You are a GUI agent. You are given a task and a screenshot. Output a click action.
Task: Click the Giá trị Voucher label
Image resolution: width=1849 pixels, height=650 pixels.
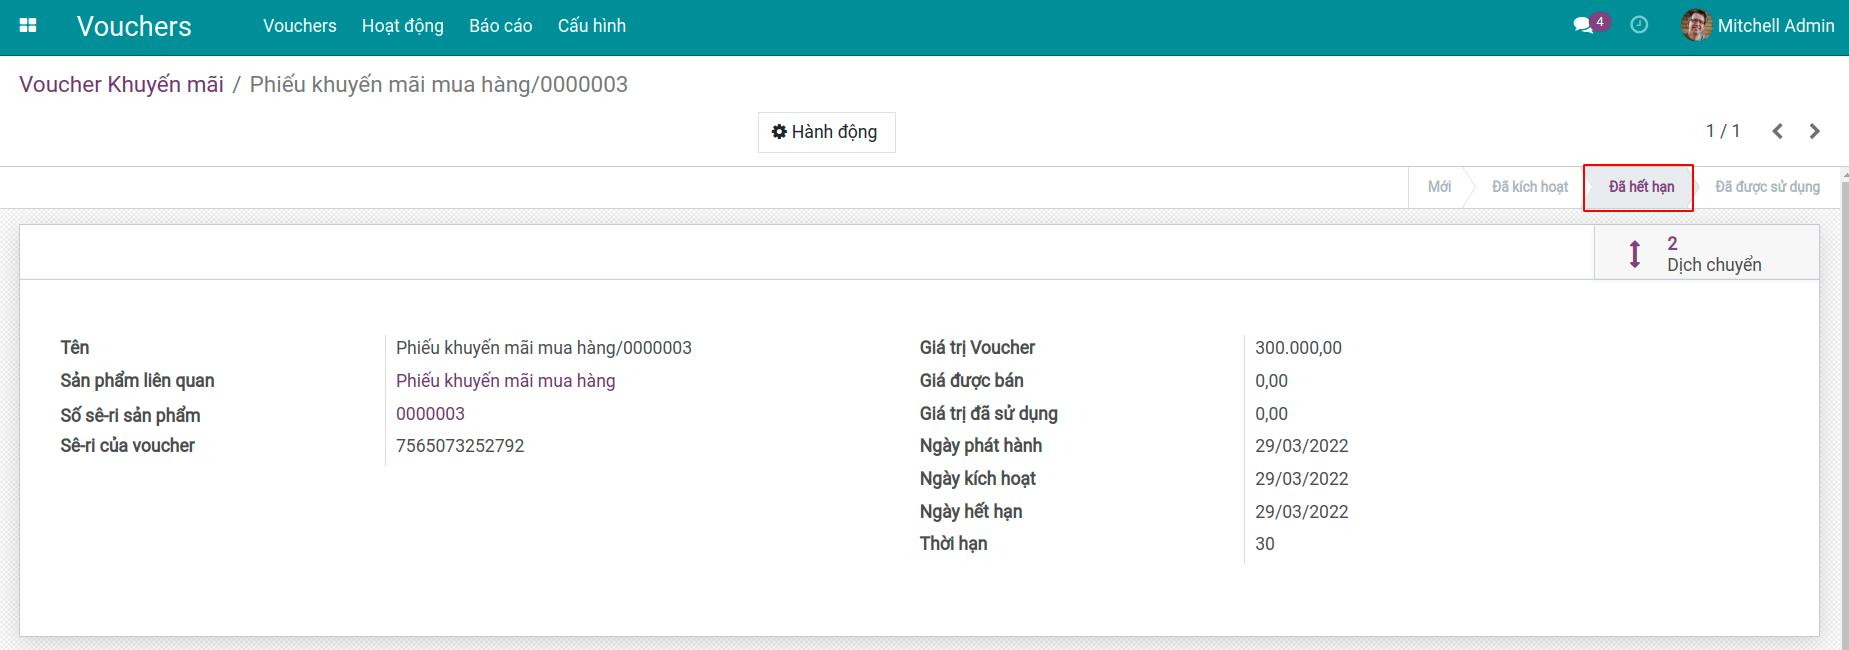click(x=977, y=348)
